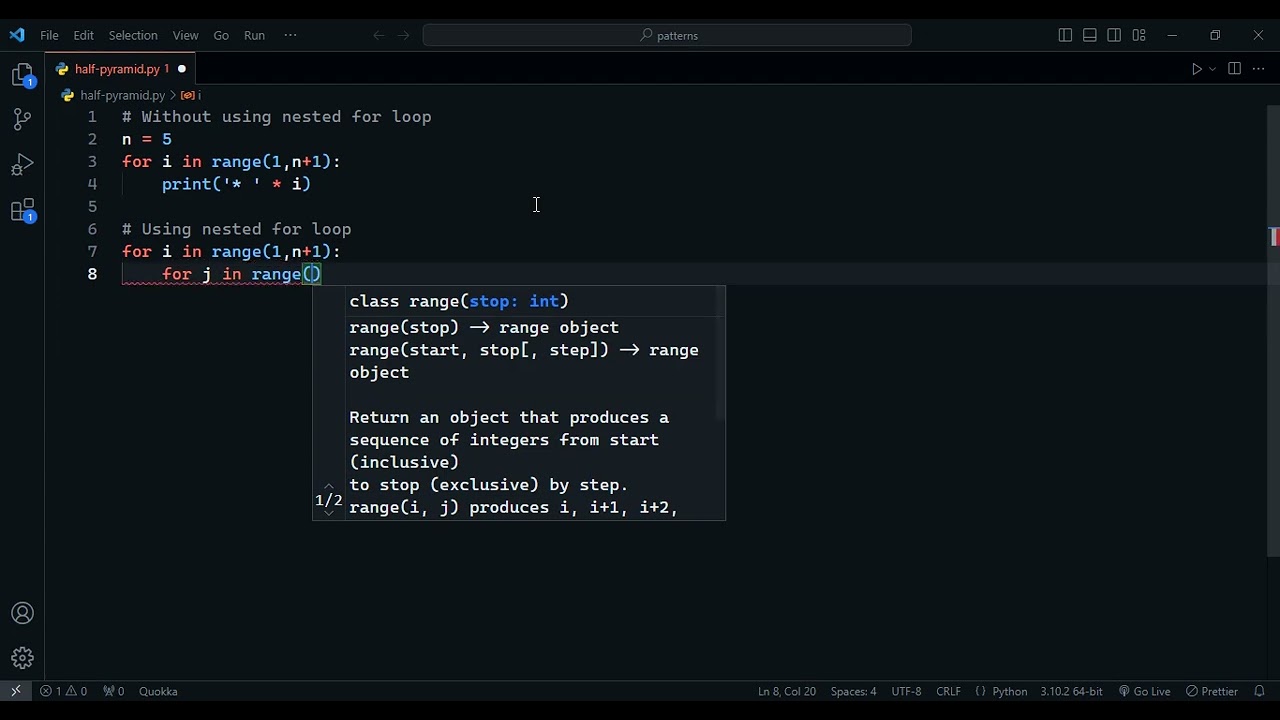This screenshot has width=1280, height=720.
Task: Click Prettier status bar item
Action: 1212,691
